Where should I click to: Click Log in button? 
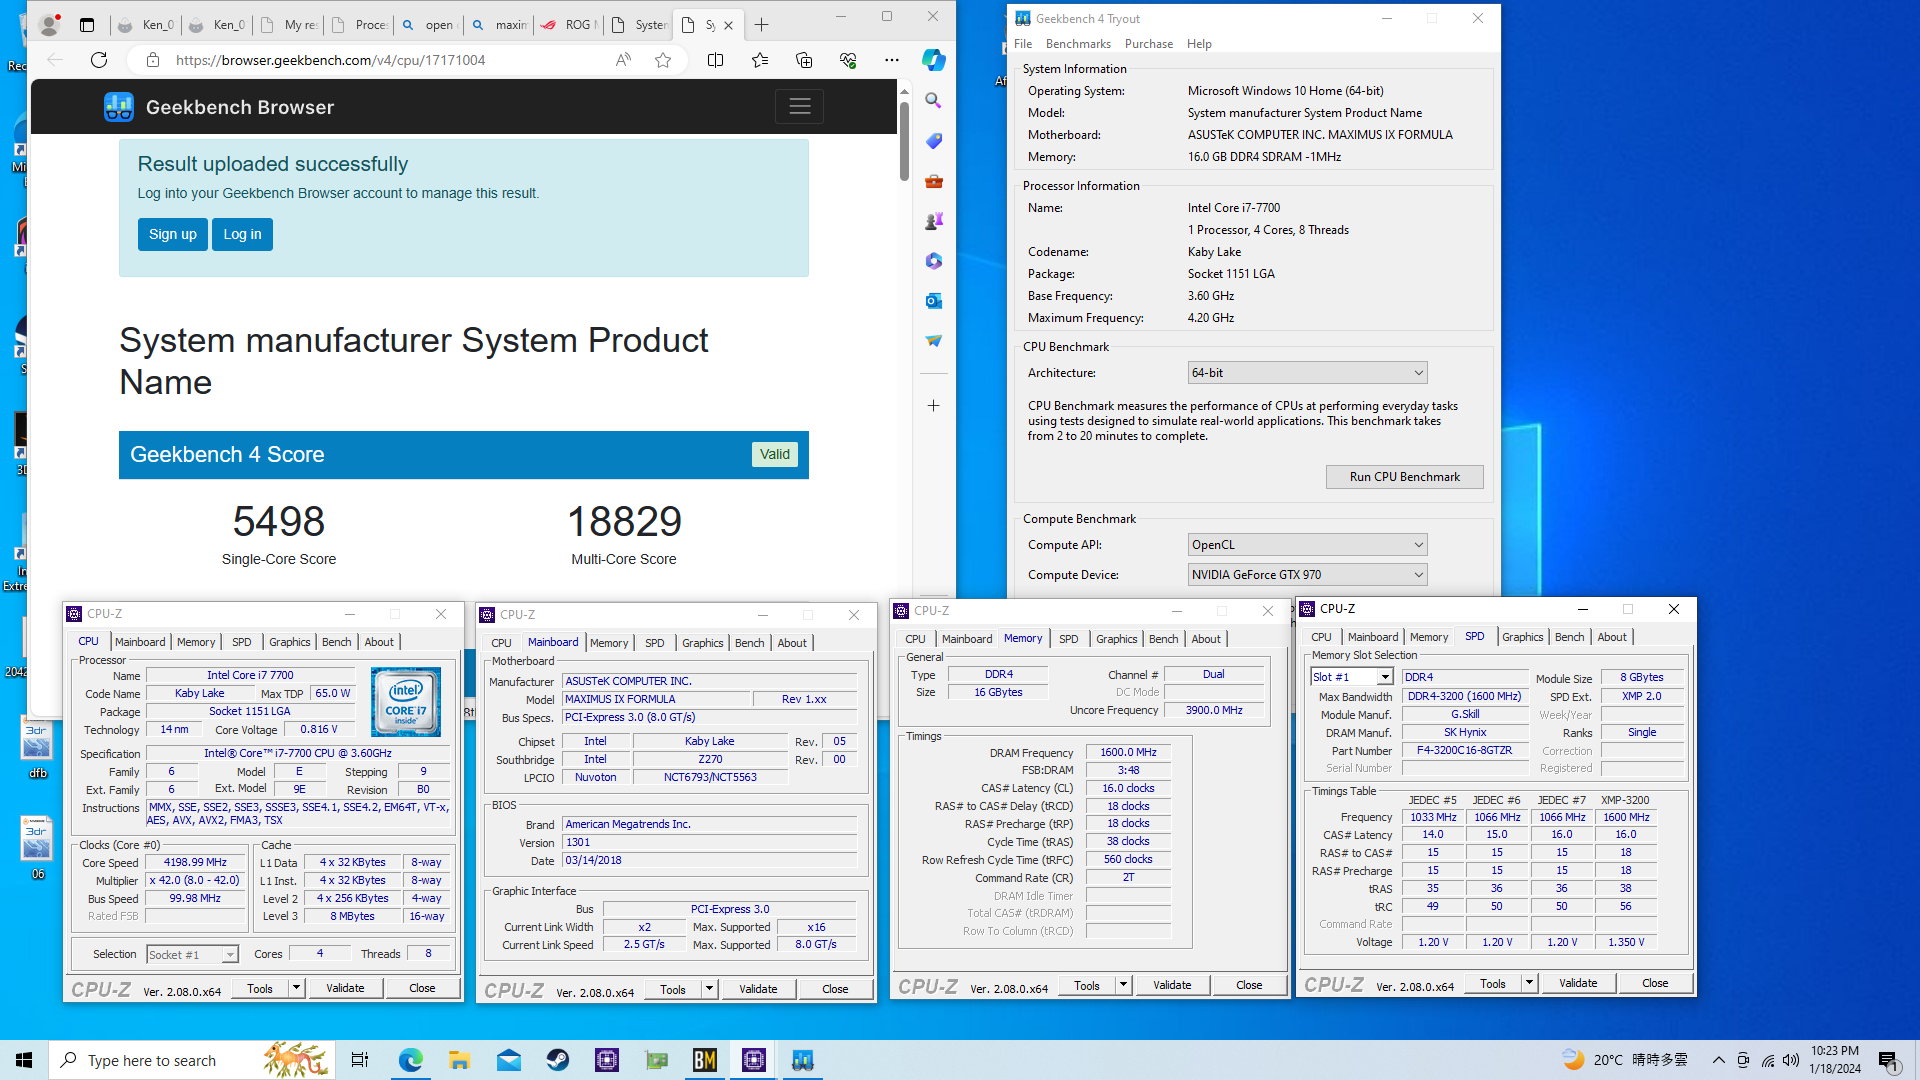click(242, 234)
